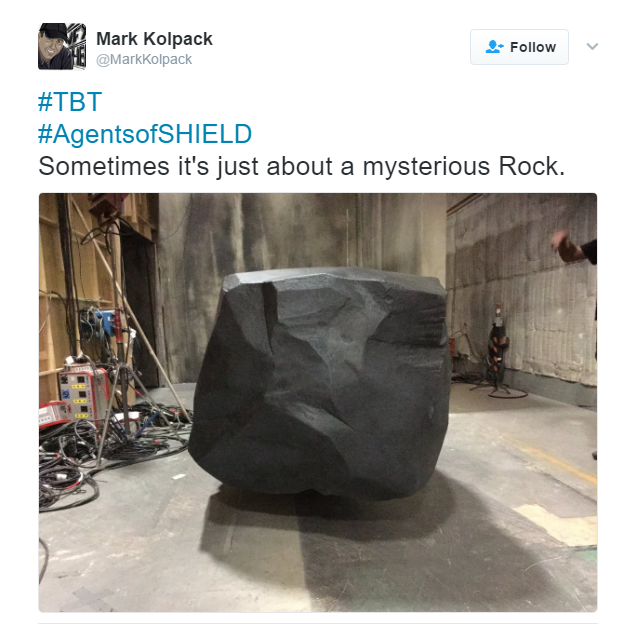The image size is (620, 624).
Task: Enlarge the black rock photo
Action: [x=318, y=402]
